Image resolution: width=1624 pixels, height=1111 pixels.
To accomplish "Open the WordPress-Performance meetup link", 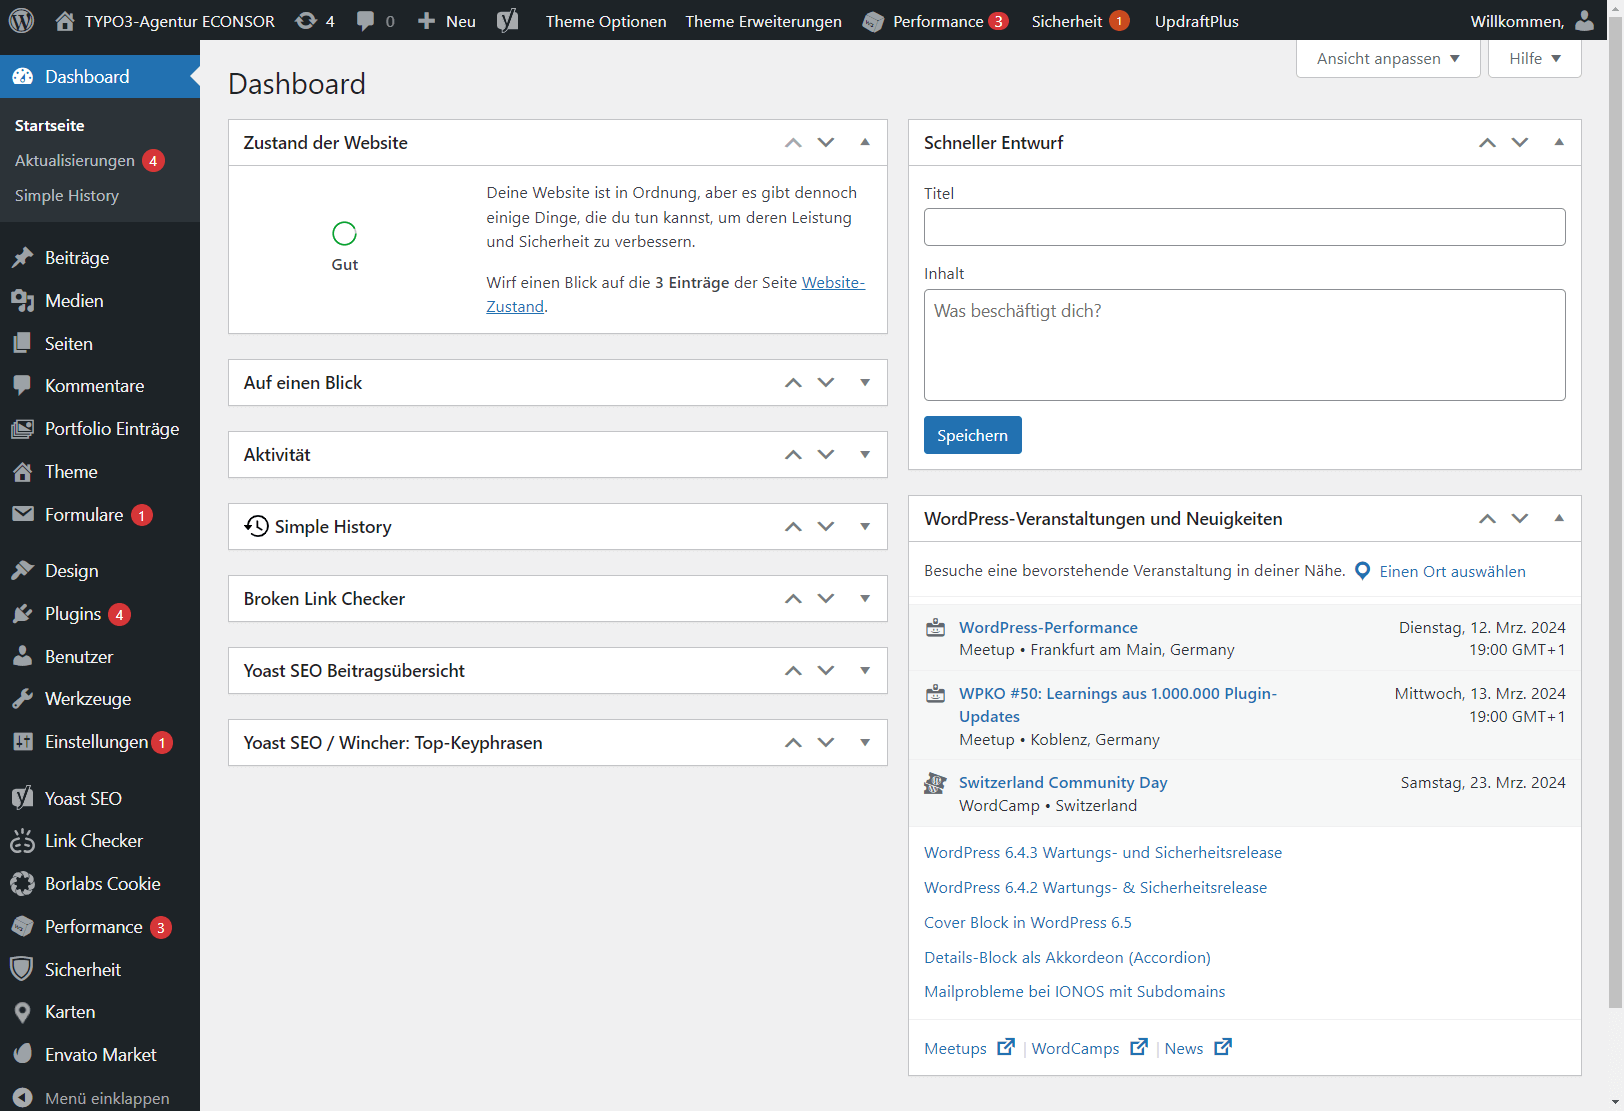I will [1048, 627].
